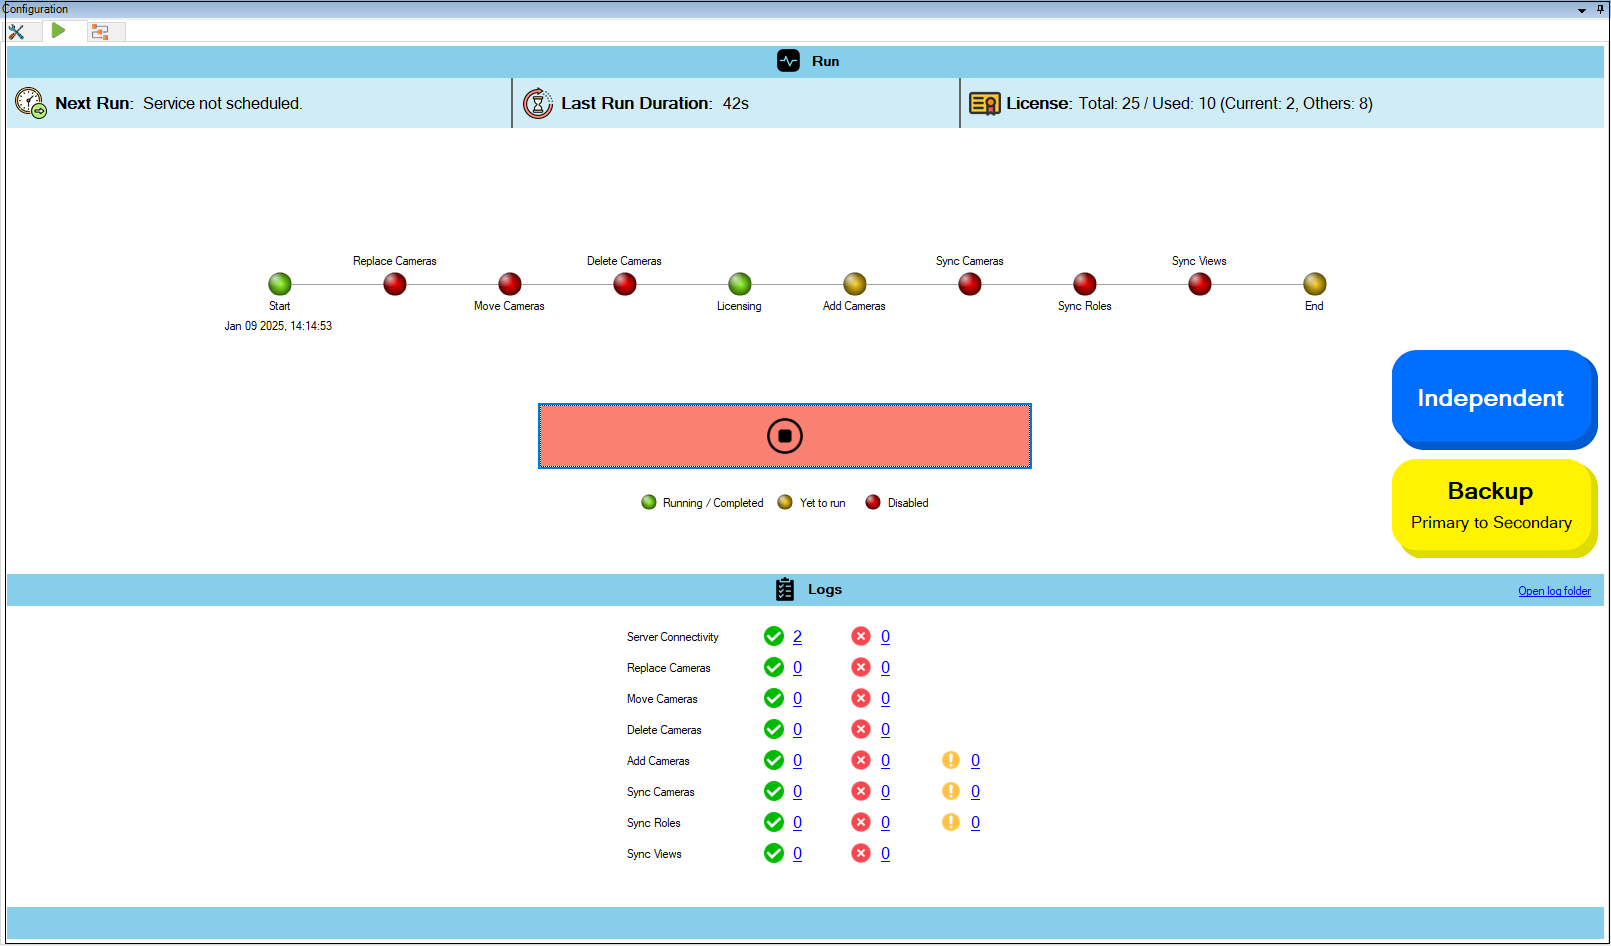The image size is (1611, 946).
Task: Click the Add Cameras warning icon
Action: pos(951,761)
